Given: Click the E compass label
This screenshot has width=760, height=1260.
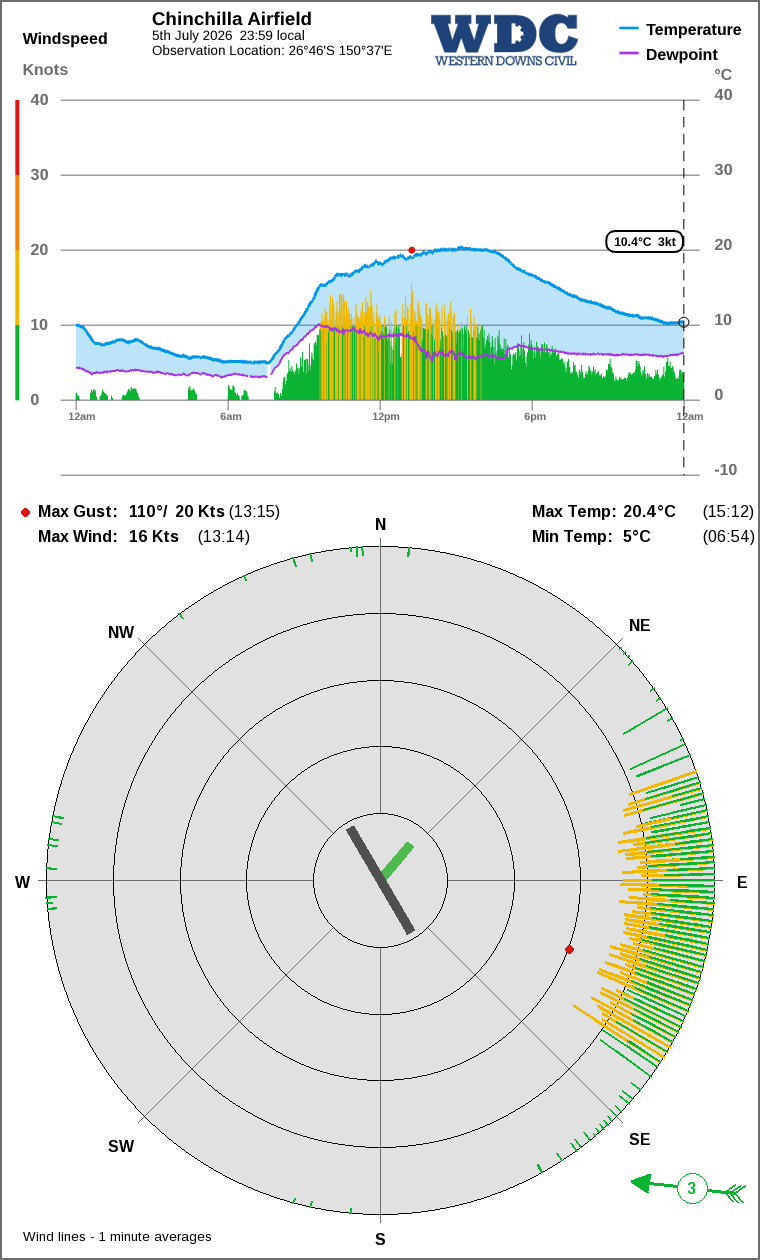Looking at the screenshot, I should (x=742, y=882).
